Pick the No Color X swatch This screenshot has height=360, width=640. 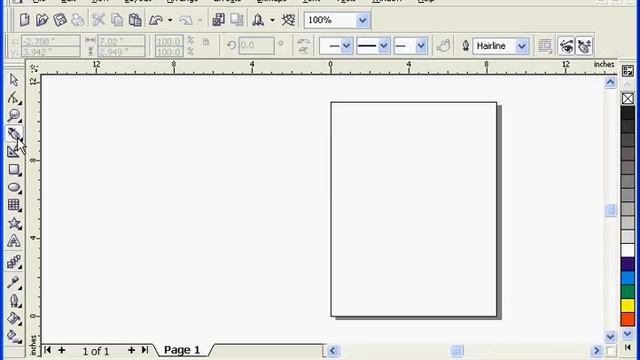pyautogui.click(x=628, y=98)
